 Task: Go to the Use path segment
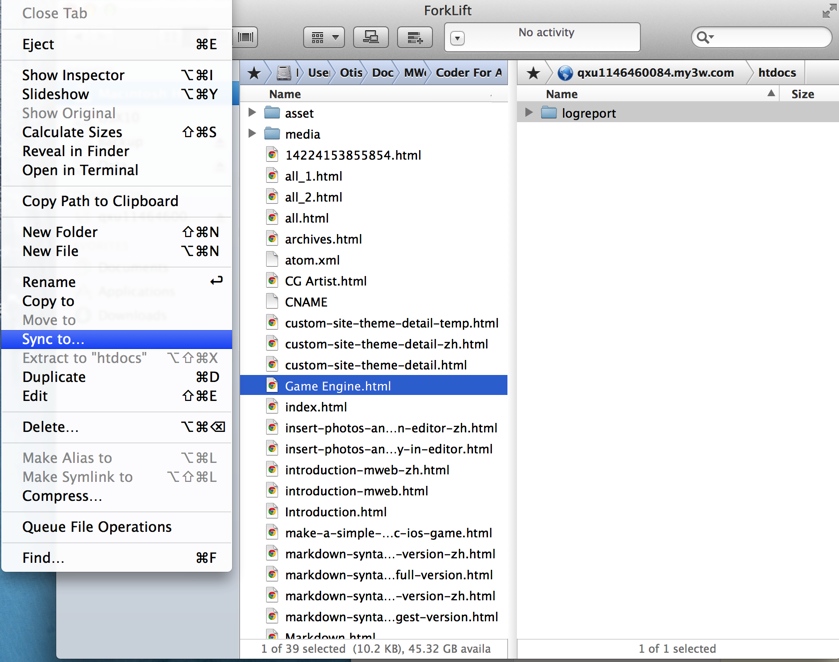(x=318, y=73)
